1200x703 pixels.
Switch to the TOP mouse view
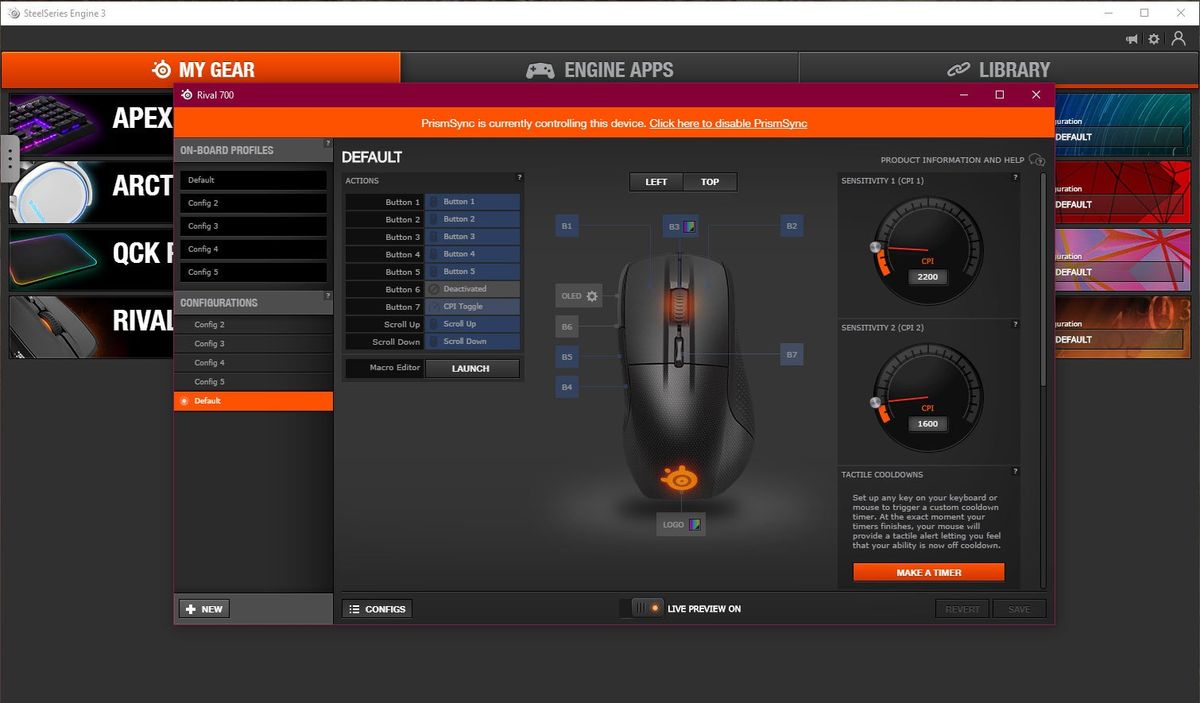(710, 181)
